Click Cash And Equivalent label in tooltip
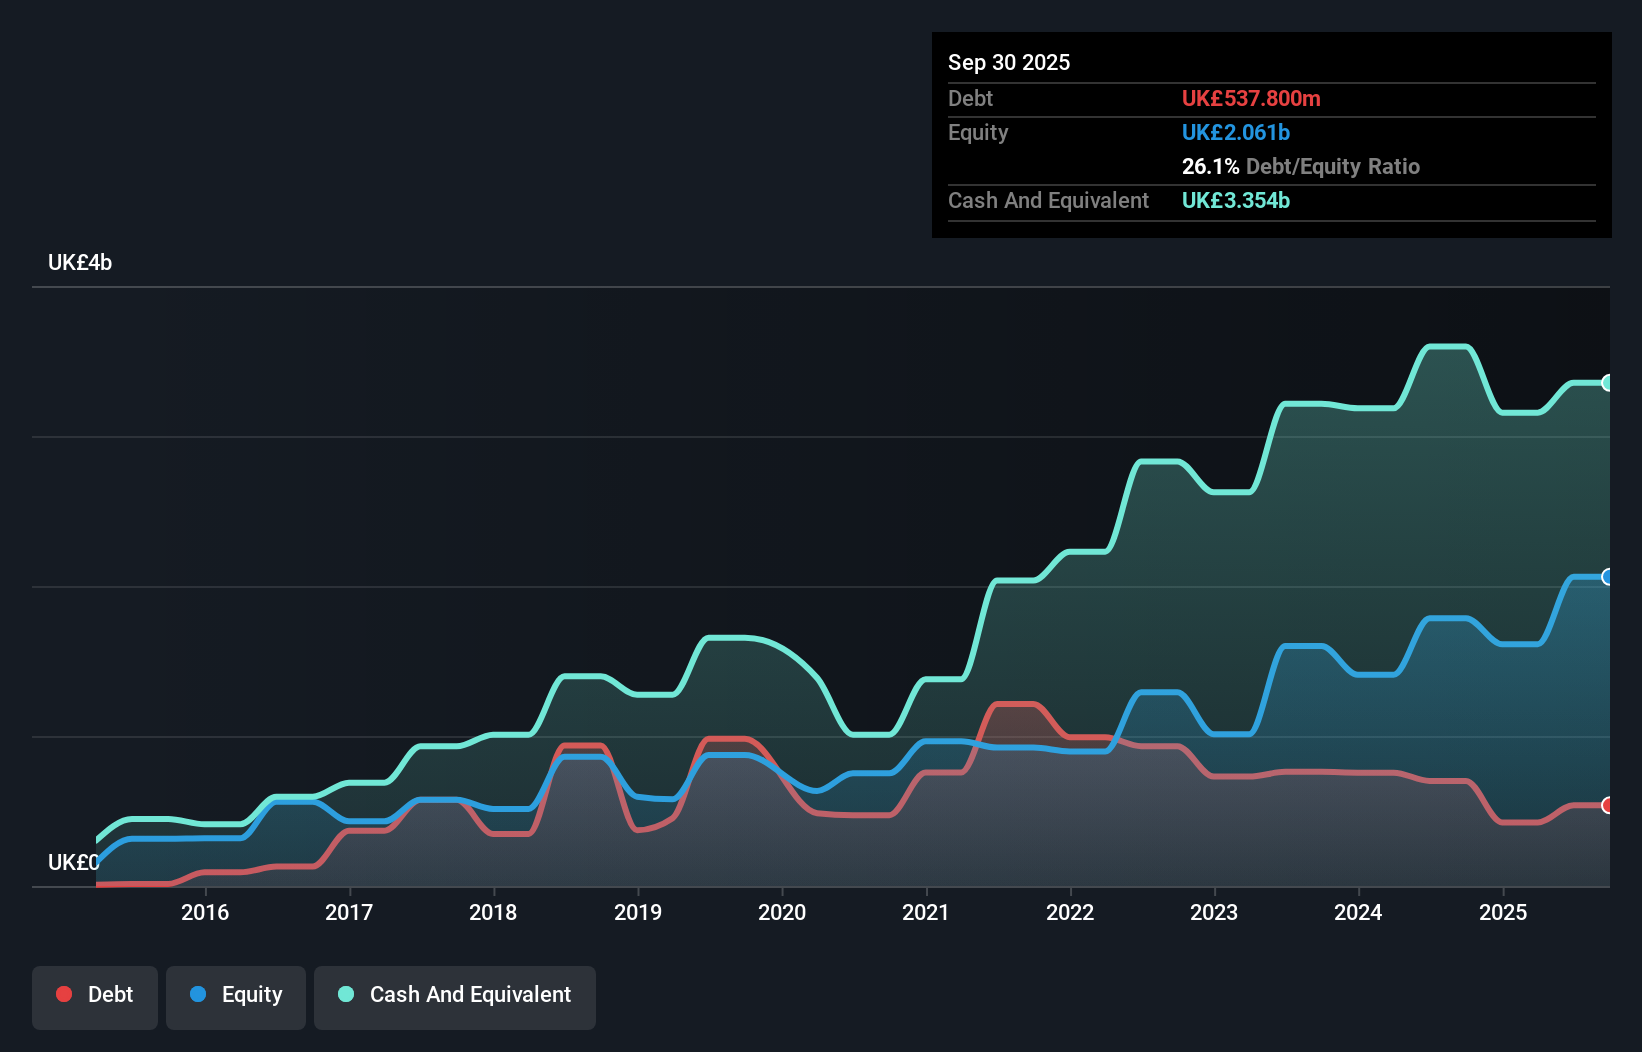 coord(1048,200)
